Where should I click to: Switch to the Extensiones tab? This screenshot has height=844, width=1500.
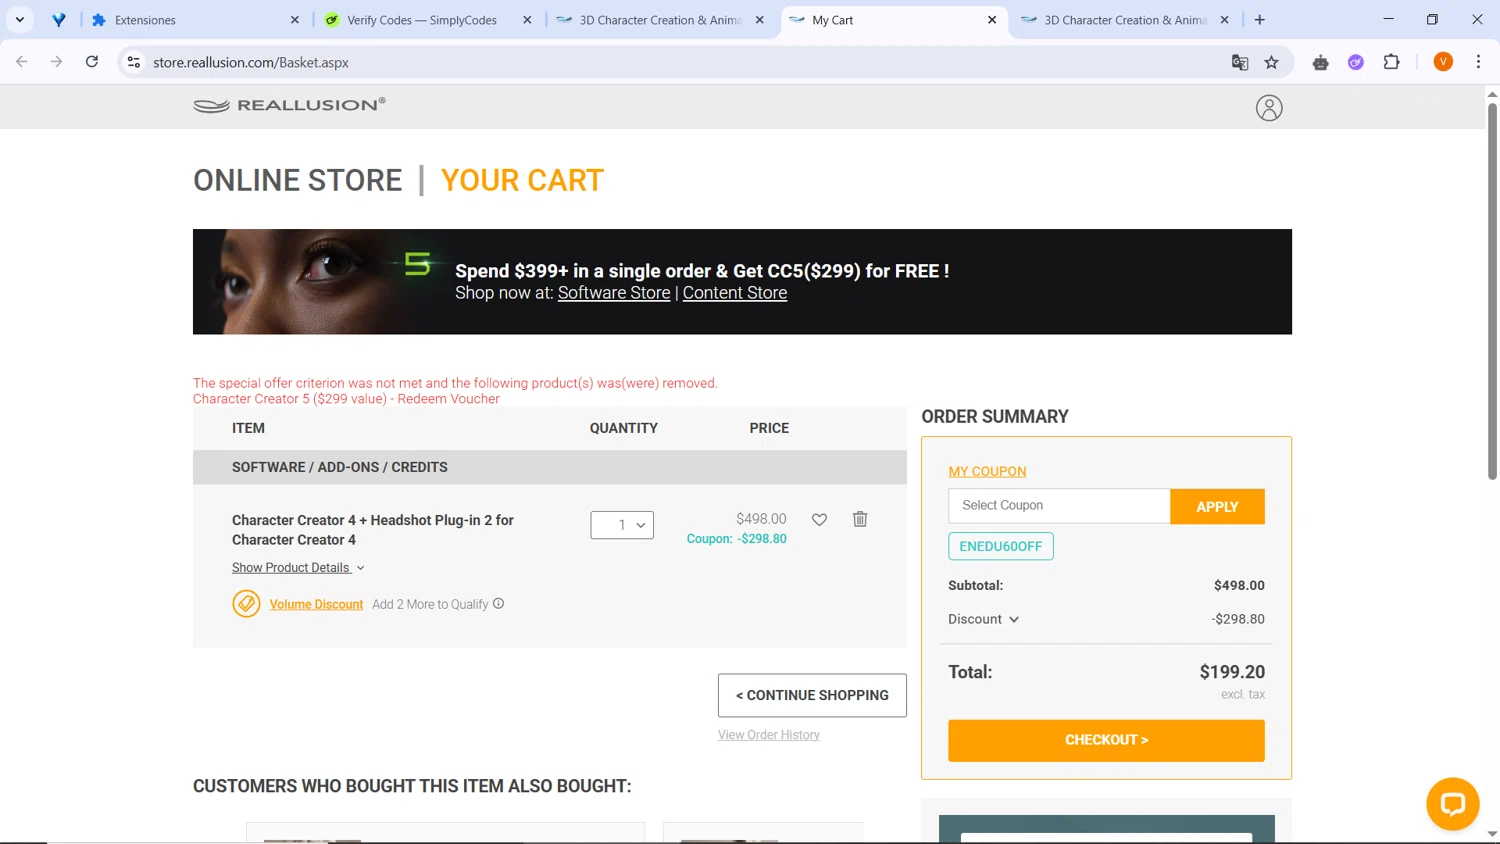[195, 20]
